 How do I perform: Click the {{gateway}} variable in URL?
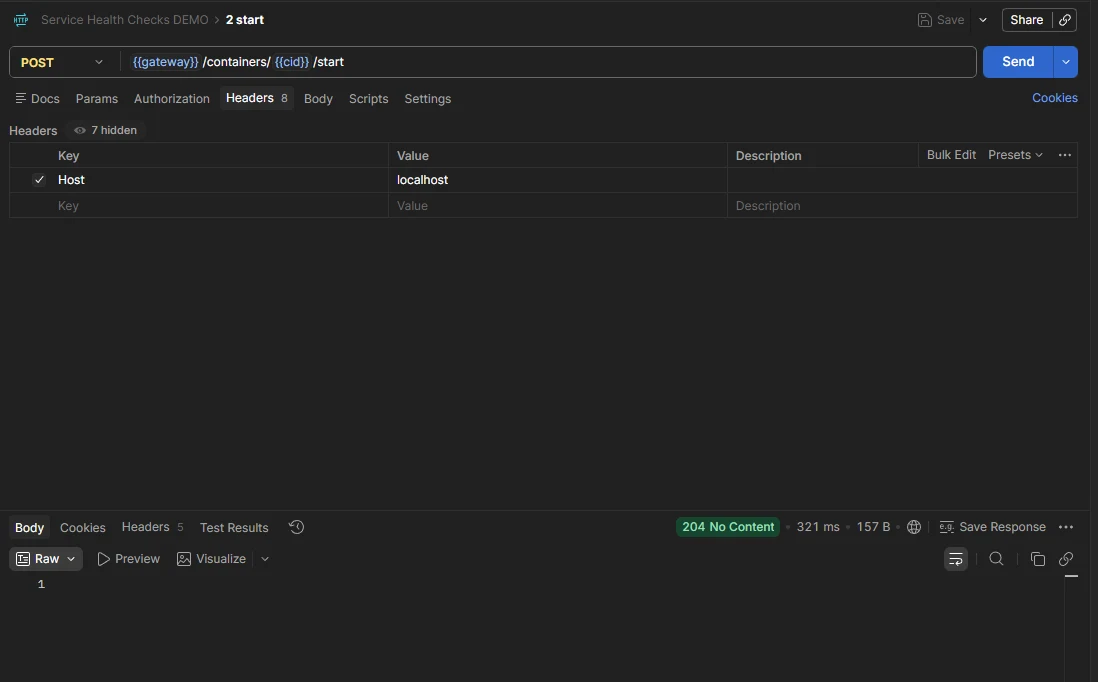(x=165, y=62)
